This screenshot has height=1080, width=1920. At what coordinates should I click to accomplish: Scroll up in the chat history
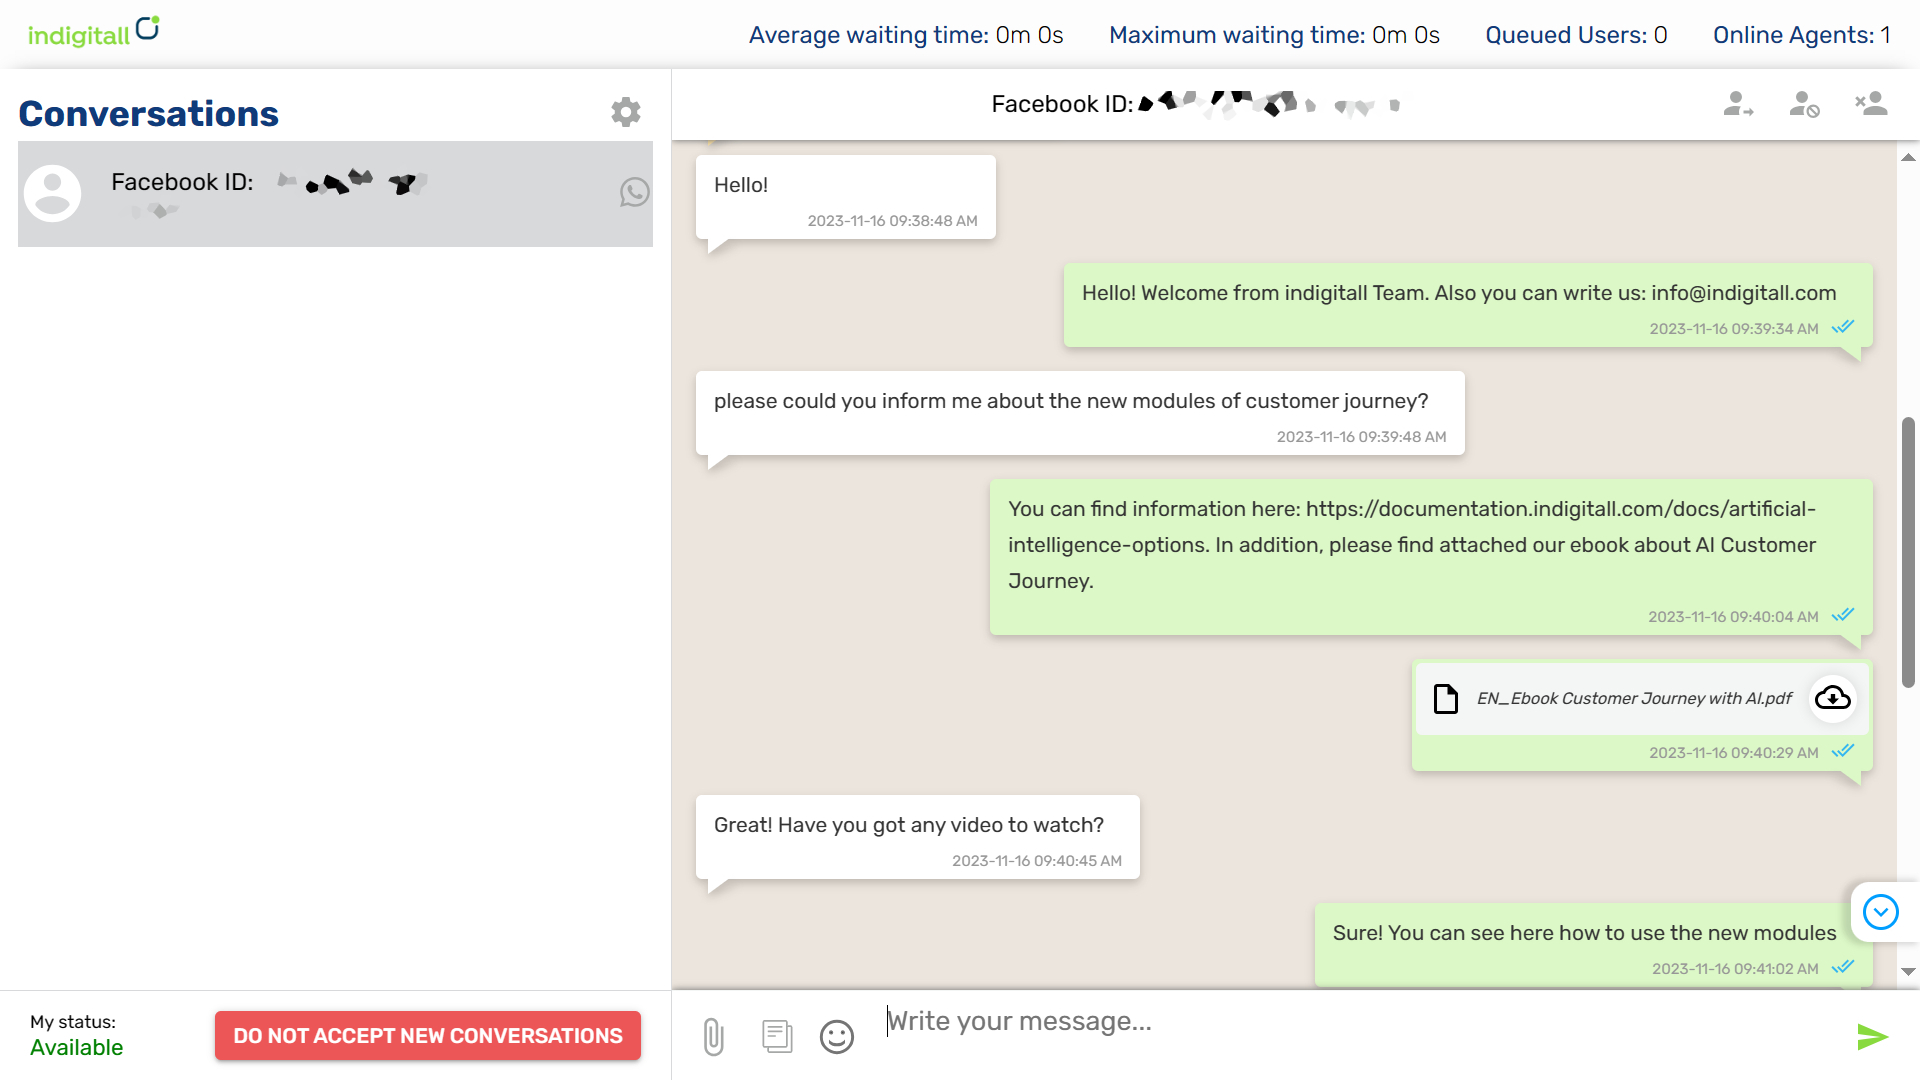pos(1907,156)
